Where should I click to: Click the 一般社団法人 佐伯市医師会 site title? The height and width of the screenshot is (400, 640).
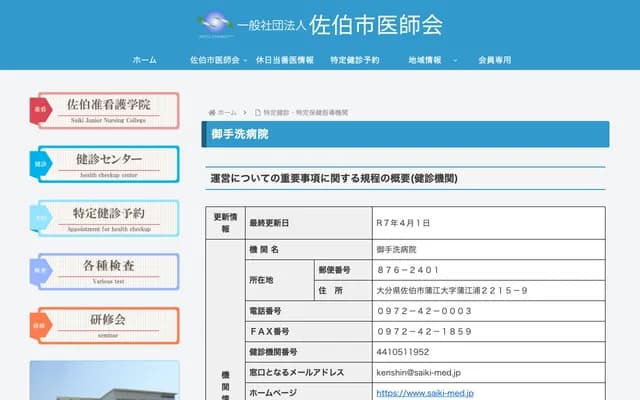(x=340, y=24)
